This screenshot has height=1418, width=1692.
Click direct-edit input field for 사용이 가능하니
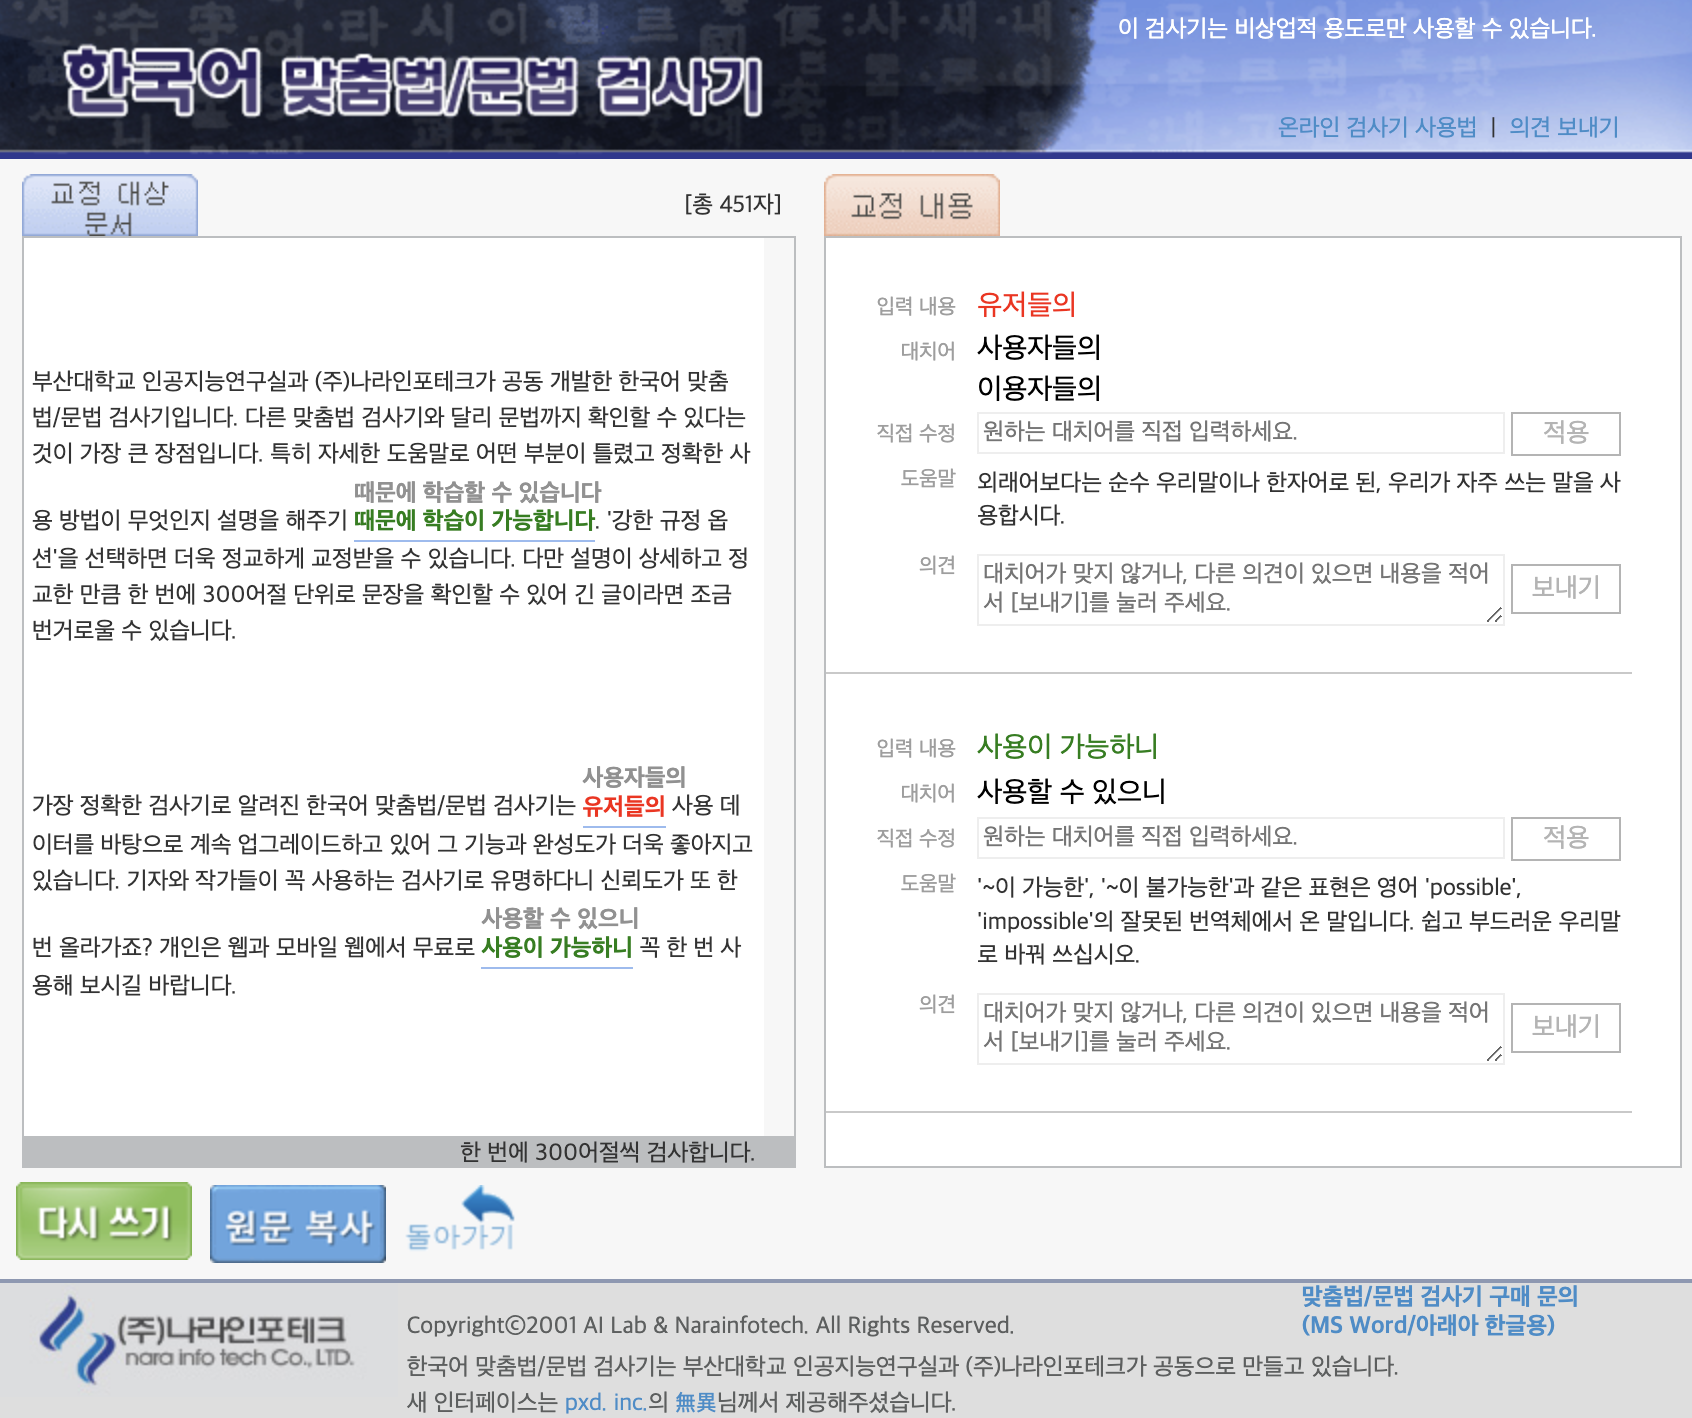pos(1240,837)
